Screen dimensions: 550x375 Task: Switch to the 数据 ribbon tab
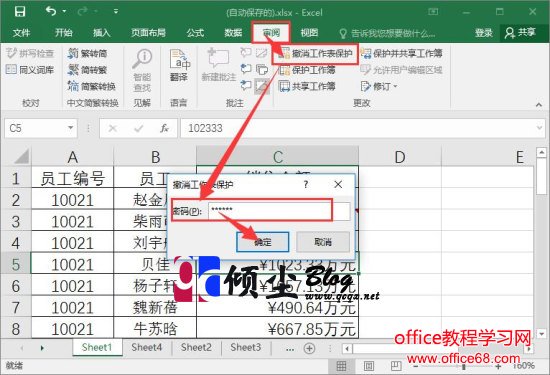[x=233, y=33]
